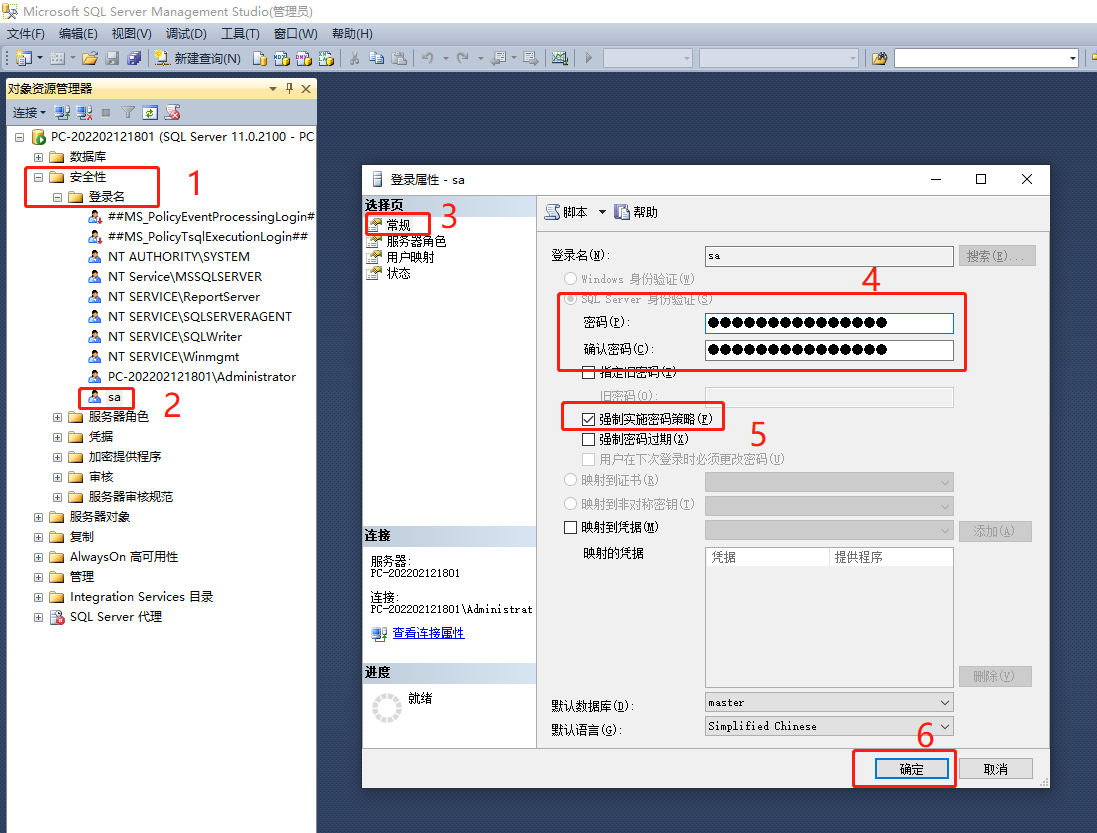This screenshot has width=1097, height=833.
Task: Open 脚本 dropdown arrow in dialog
Action: click(x=602, y=212)
